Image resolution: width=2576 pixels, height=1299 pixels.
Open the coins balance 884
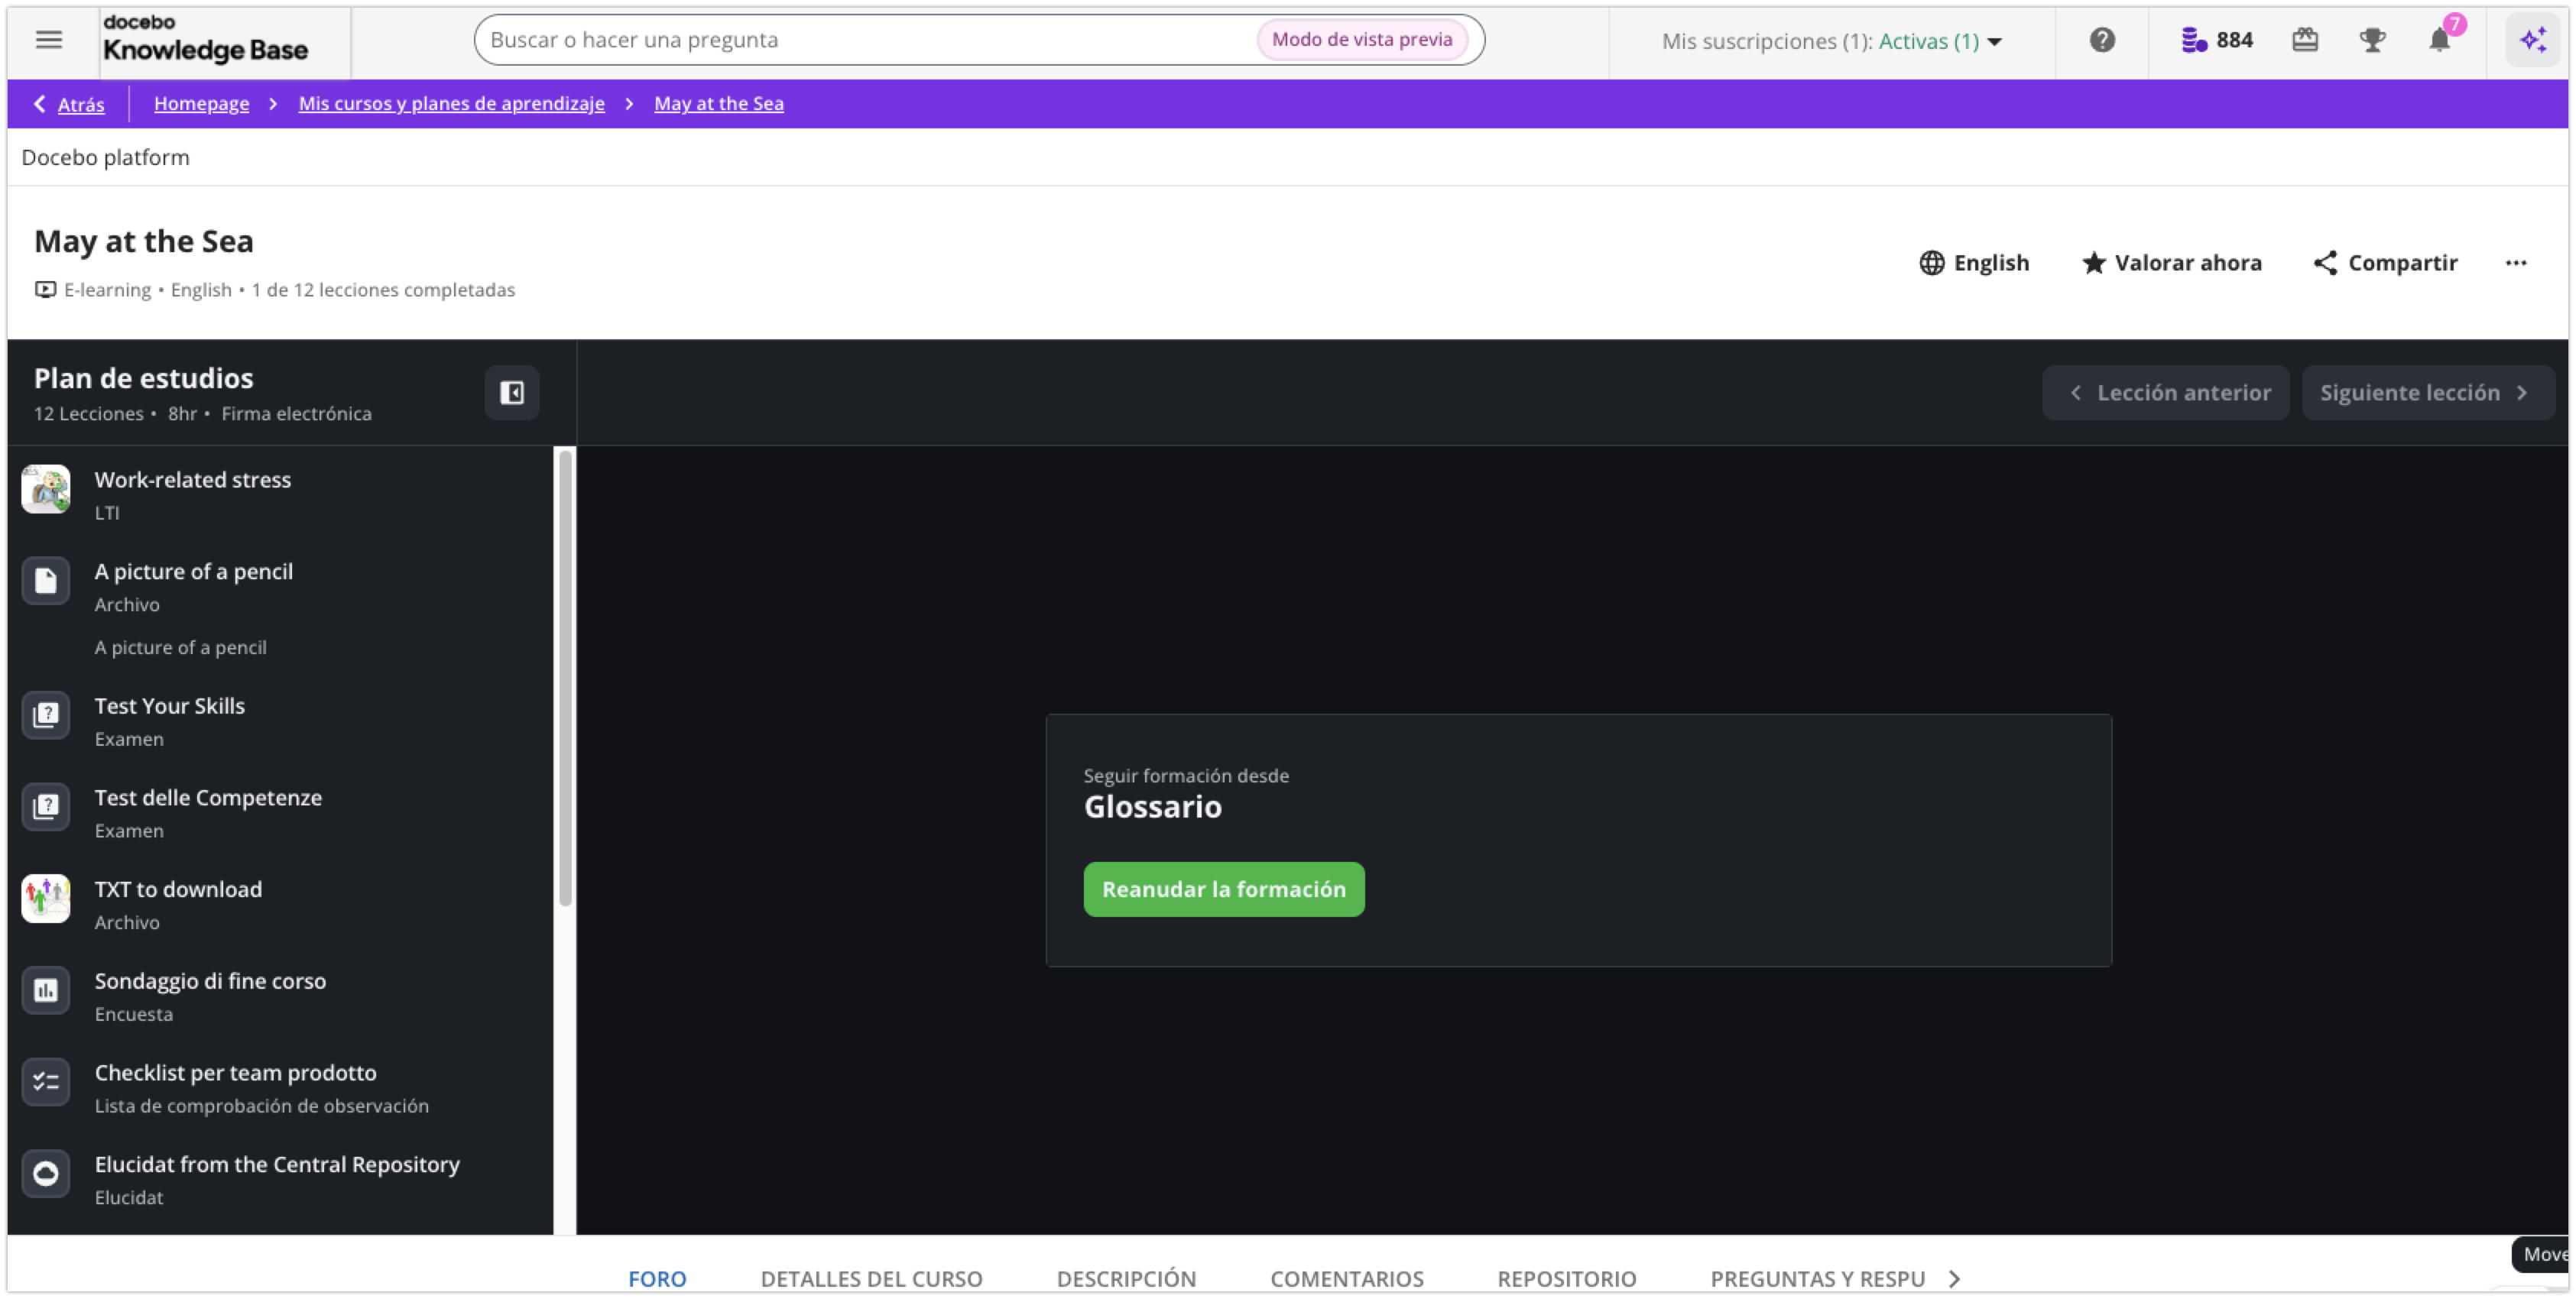(2217, 40)
